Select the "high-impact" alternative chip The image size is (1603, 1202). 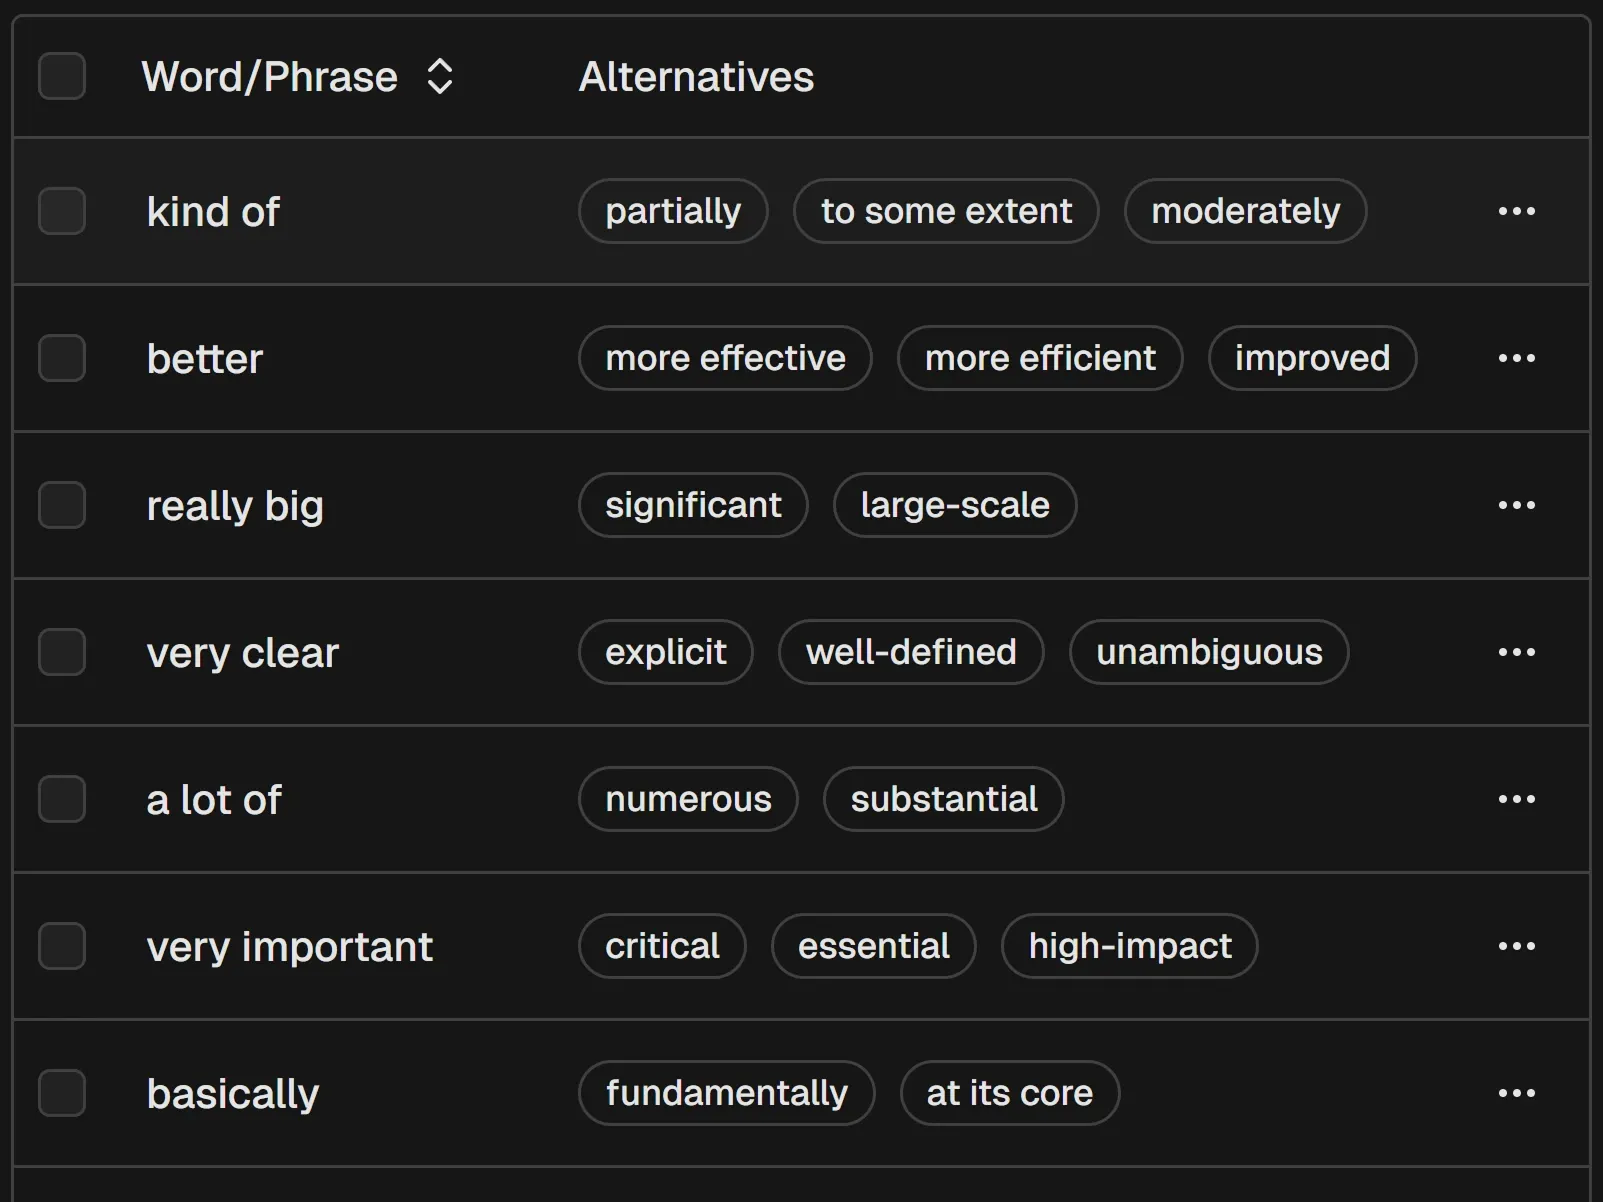tap(1129, 946)
